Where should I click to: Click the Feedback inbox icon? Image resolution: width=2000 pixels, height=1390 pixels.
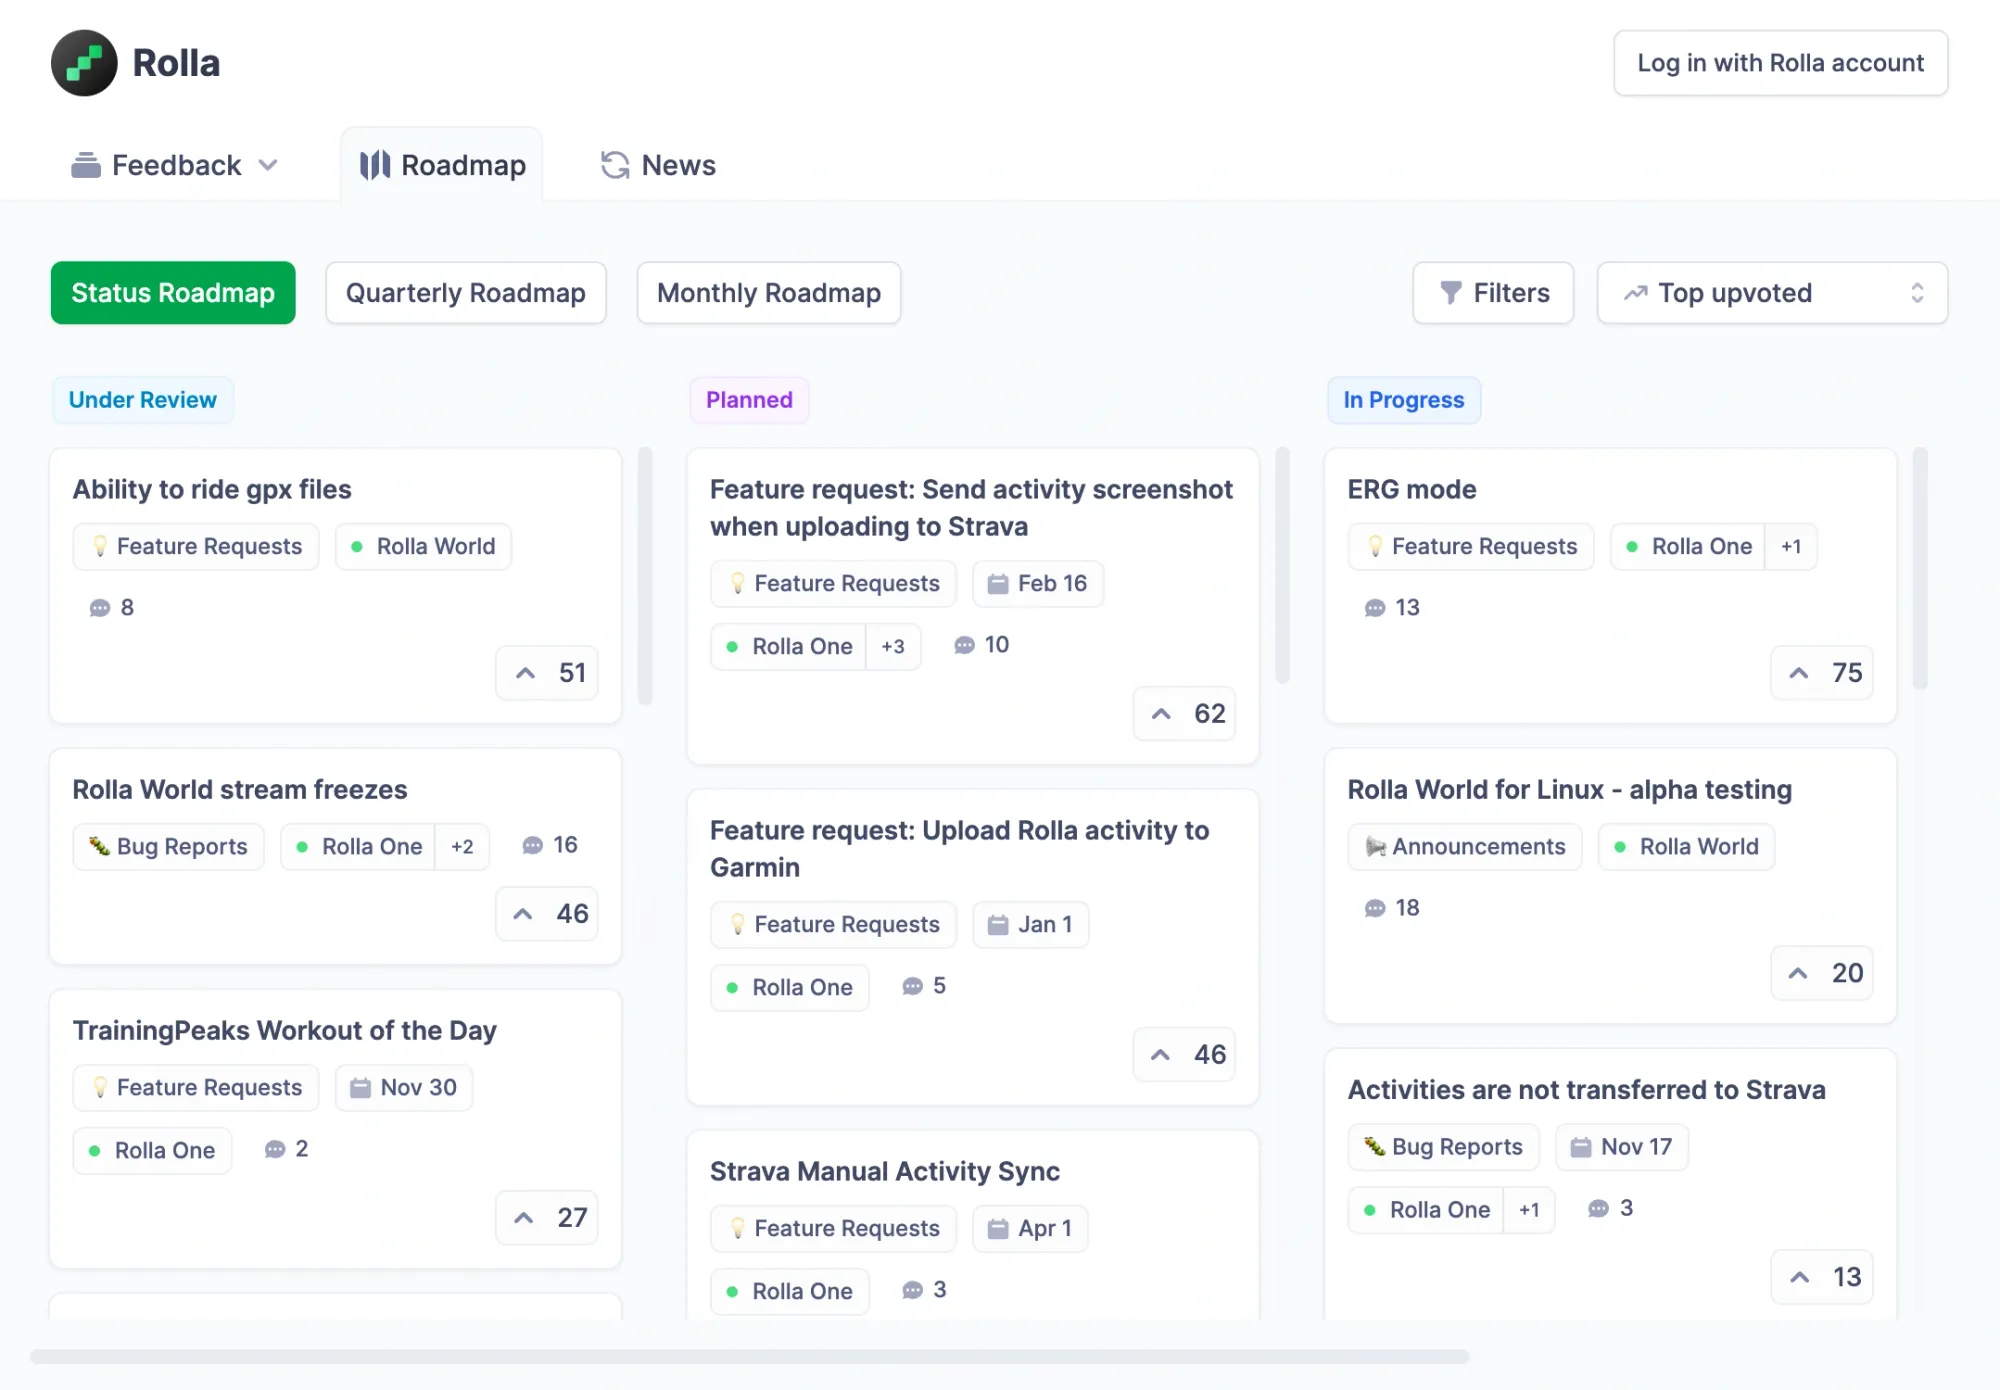(87, 164)
